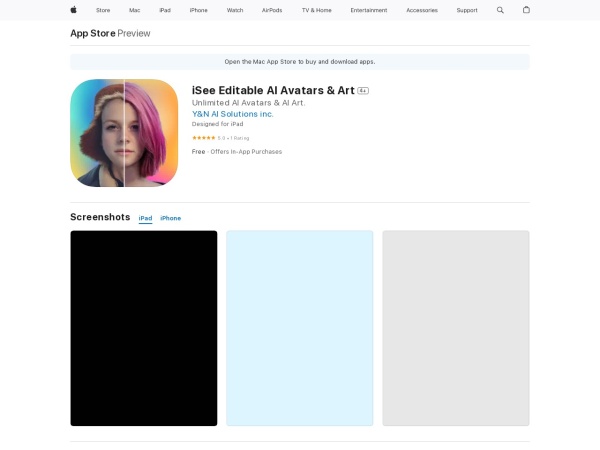Open the Mac menu item

(134, 10)
